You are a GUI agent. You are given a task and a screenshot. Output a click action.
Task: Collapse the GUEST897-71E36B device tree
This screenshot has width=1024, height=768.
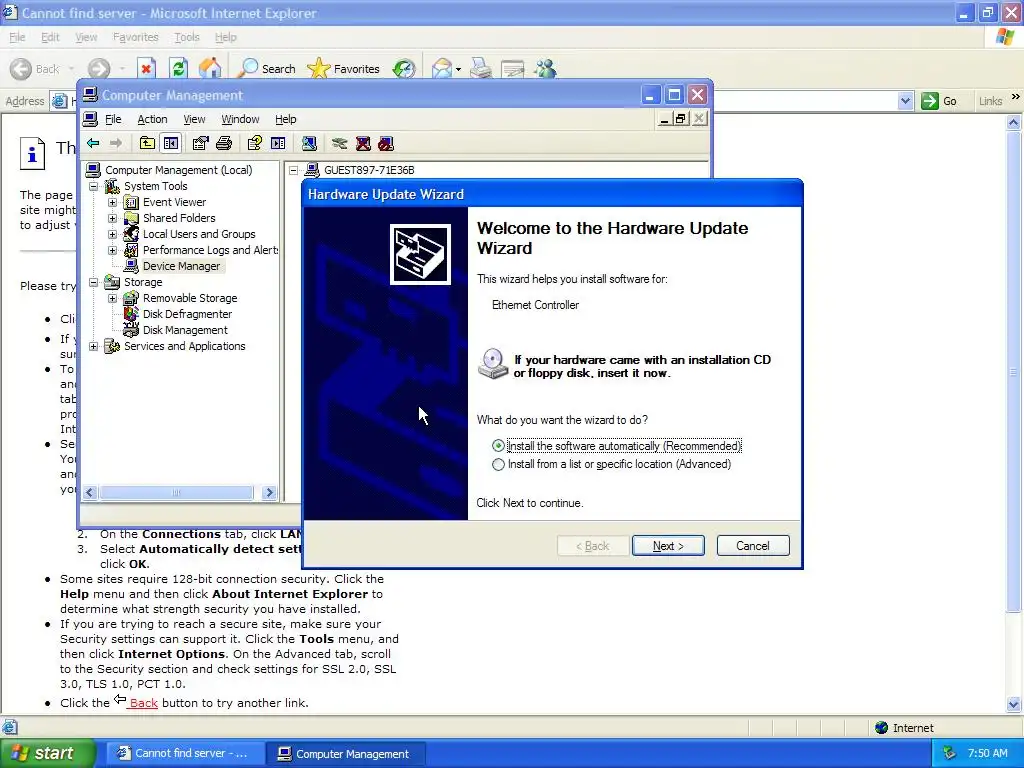[x=294, y=170]
